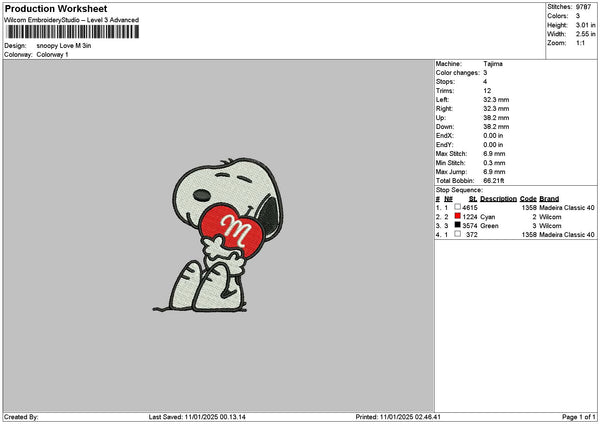This screenshot has width=600, height=424.
Task: Click the 'Right:' measurement label
Action: [x=444, y=109]
